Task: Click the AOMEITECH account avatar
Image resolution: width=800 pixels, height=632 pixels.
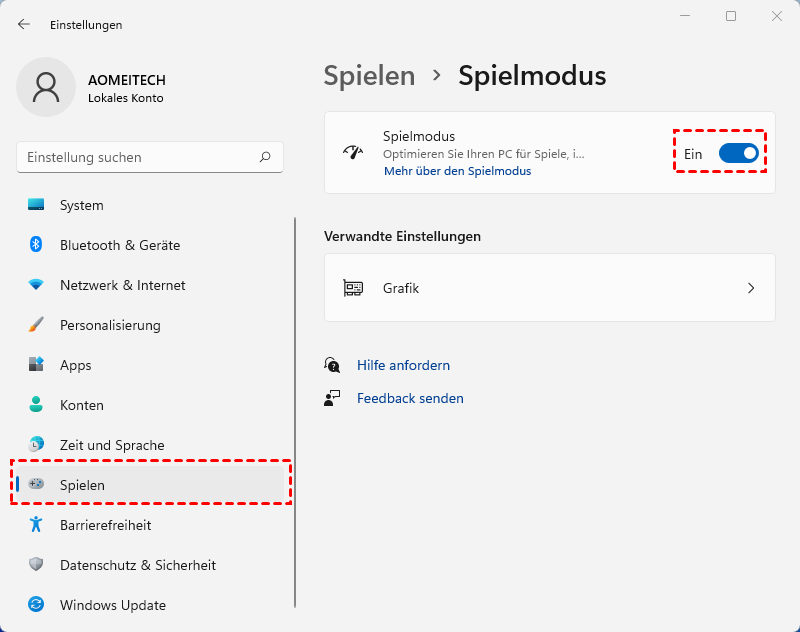Action: 46,87
